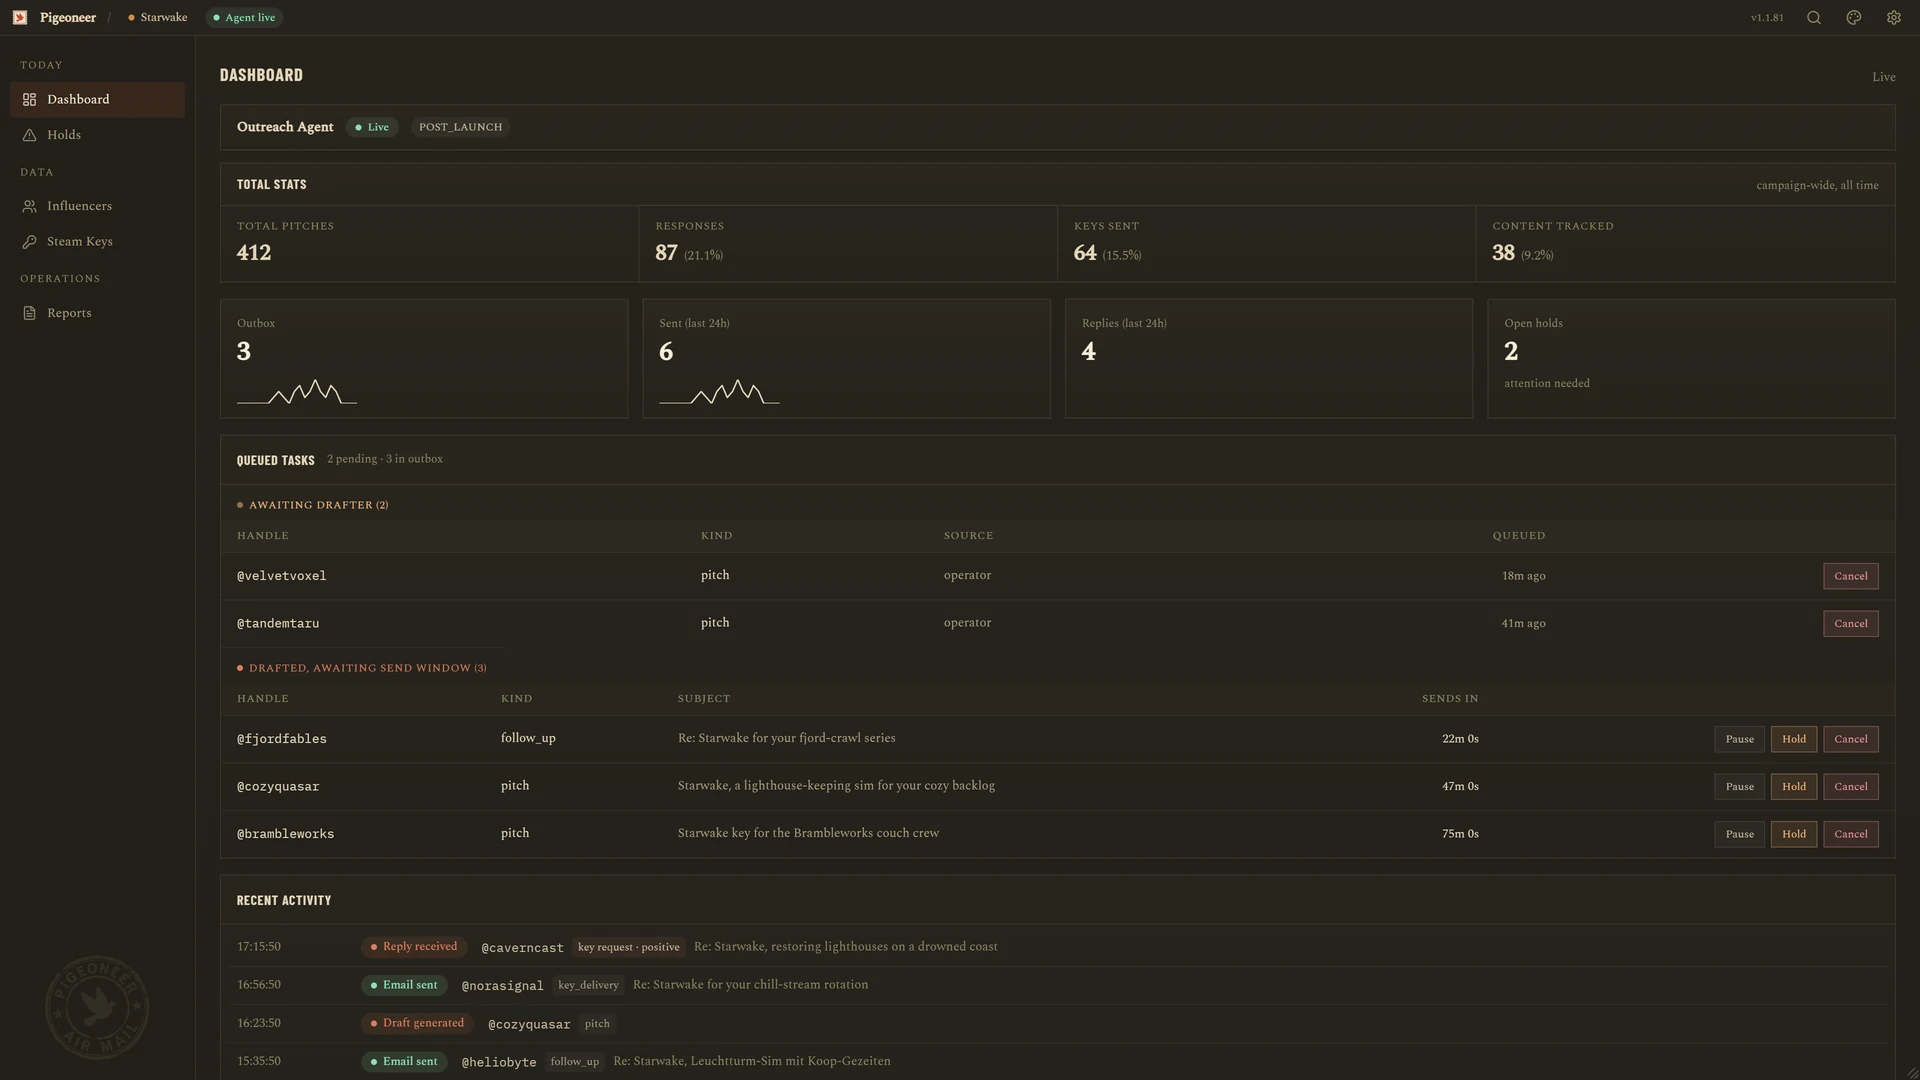This screenshot has width=1920, height=1080.
Task: Click the Reply received badge at 17:15:50
Action: 412,947
